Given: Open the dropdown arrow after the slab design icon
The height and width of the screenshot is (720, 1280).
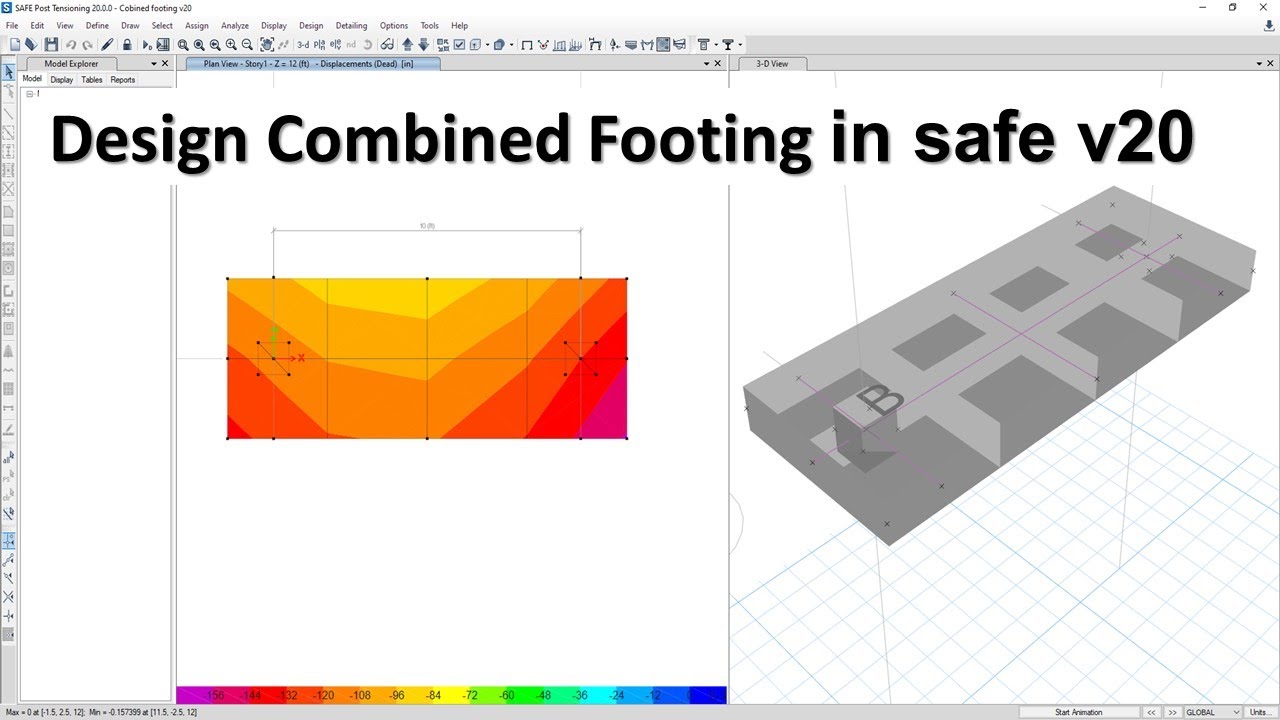Looking at the screenshot, I should (x=717, y=44).
